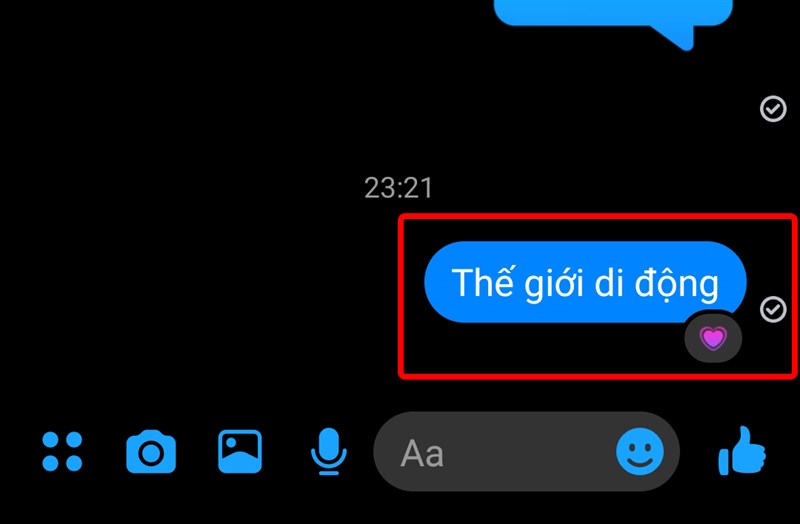This screenshot has width=800, height=524.
Task: Attach an image using gallery button
Action: 240,452
